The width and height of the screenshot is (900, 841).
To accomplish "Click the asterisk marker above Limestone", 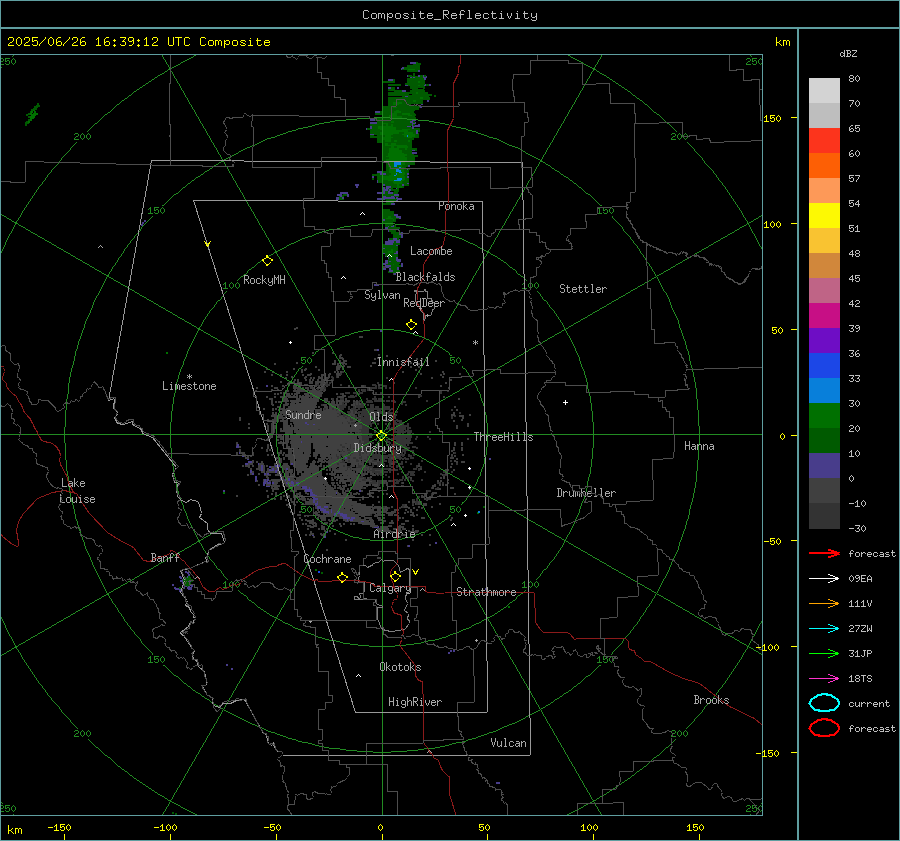I will pyautogui.click(x=189, y=377).
